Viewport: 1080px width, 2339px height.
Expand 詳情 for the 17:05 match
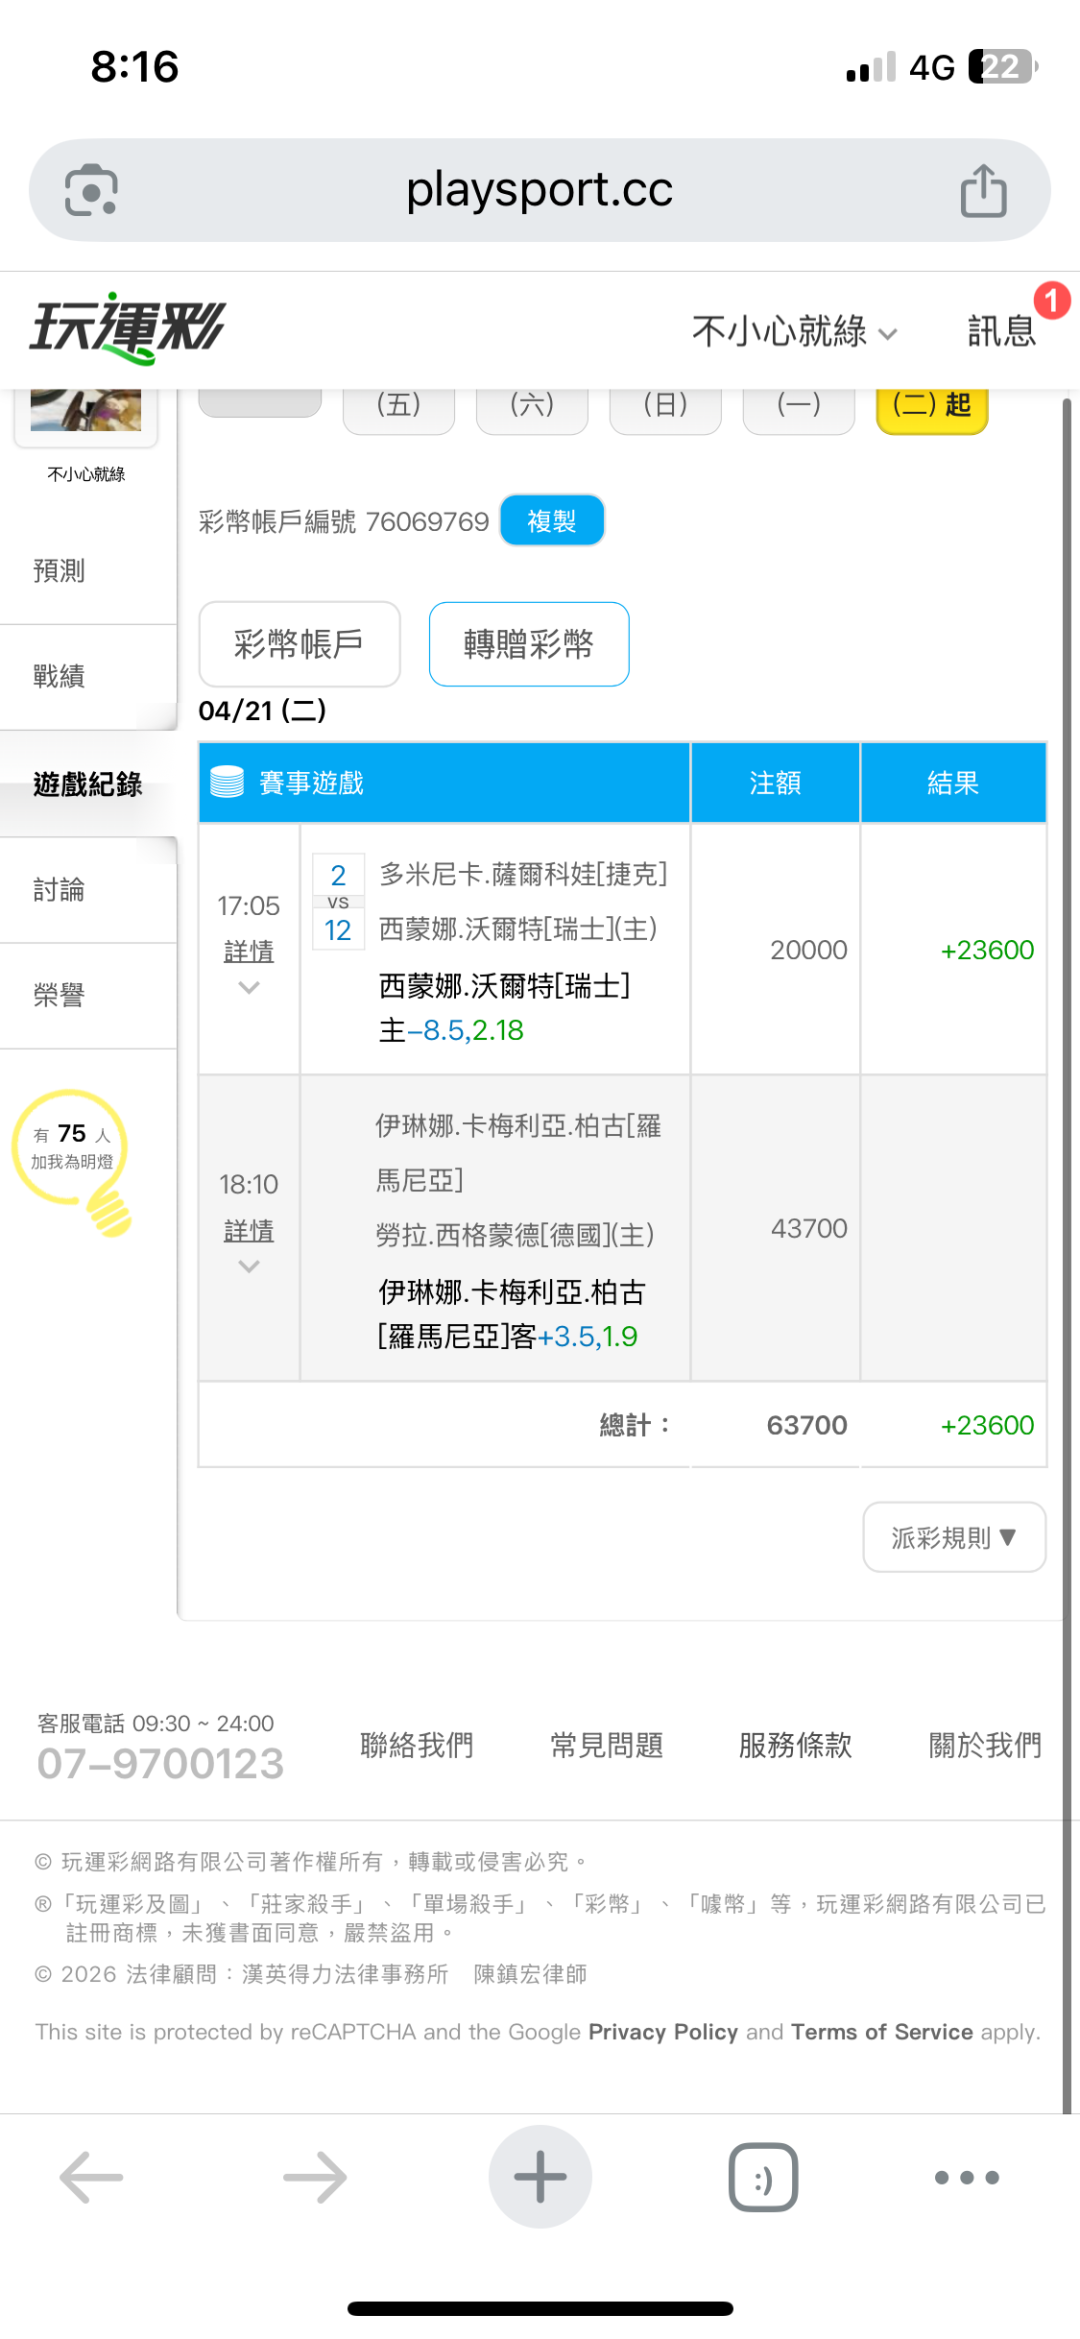pos(249,952)
